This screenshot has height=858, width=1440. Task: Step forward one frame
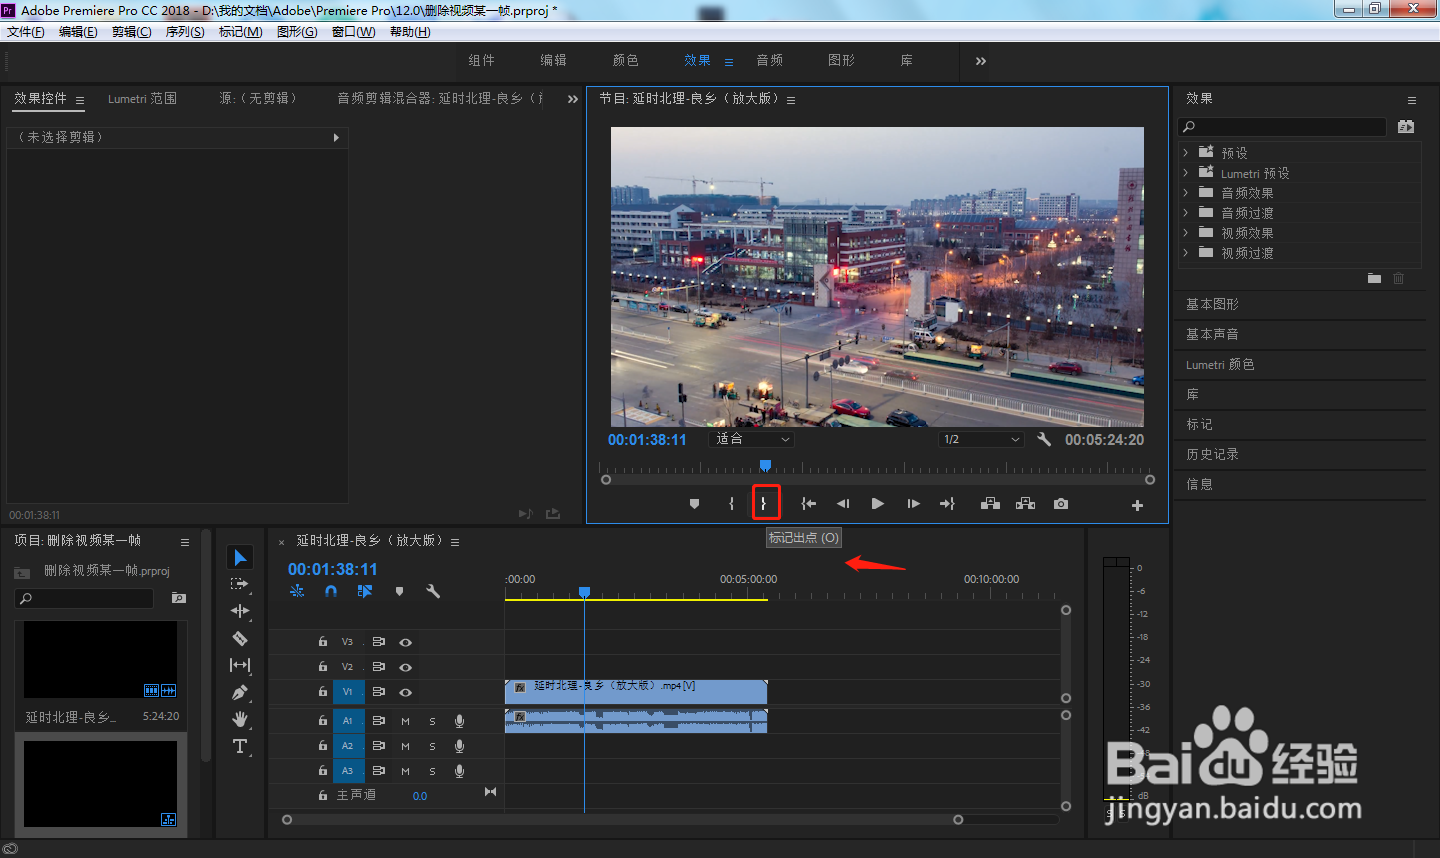point(913,504)
